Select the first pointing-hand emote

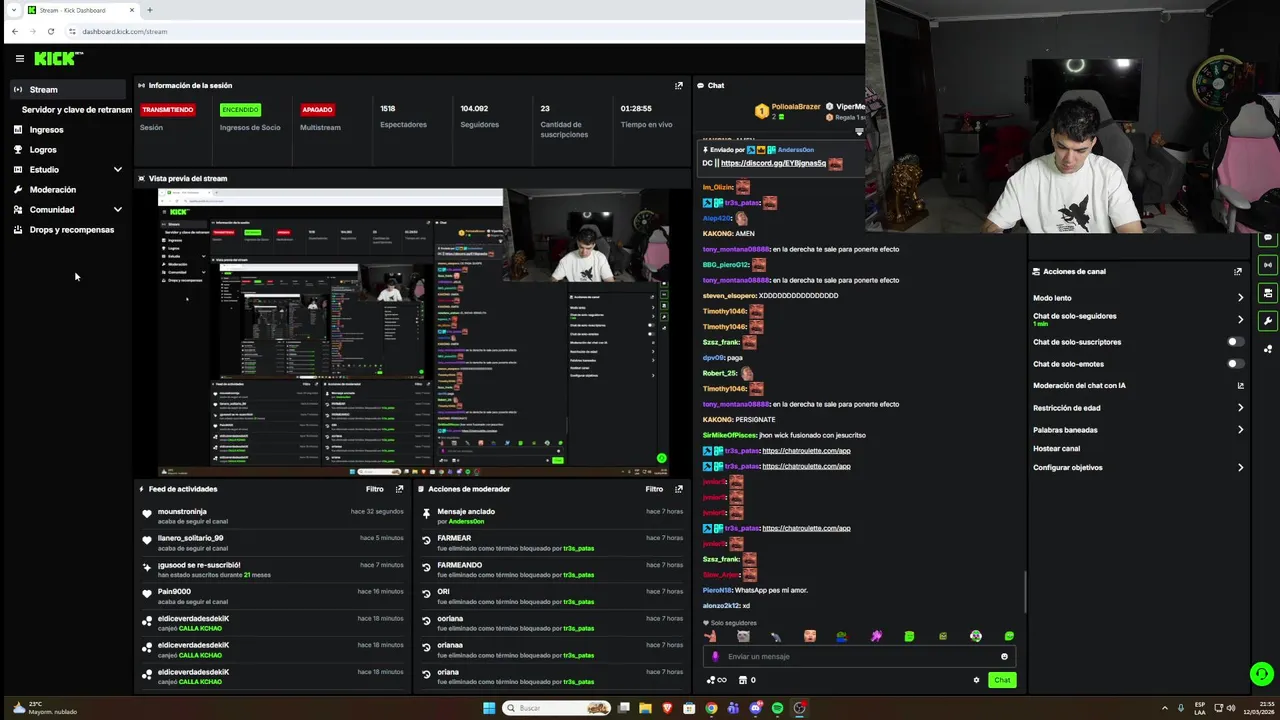[710, 636]
